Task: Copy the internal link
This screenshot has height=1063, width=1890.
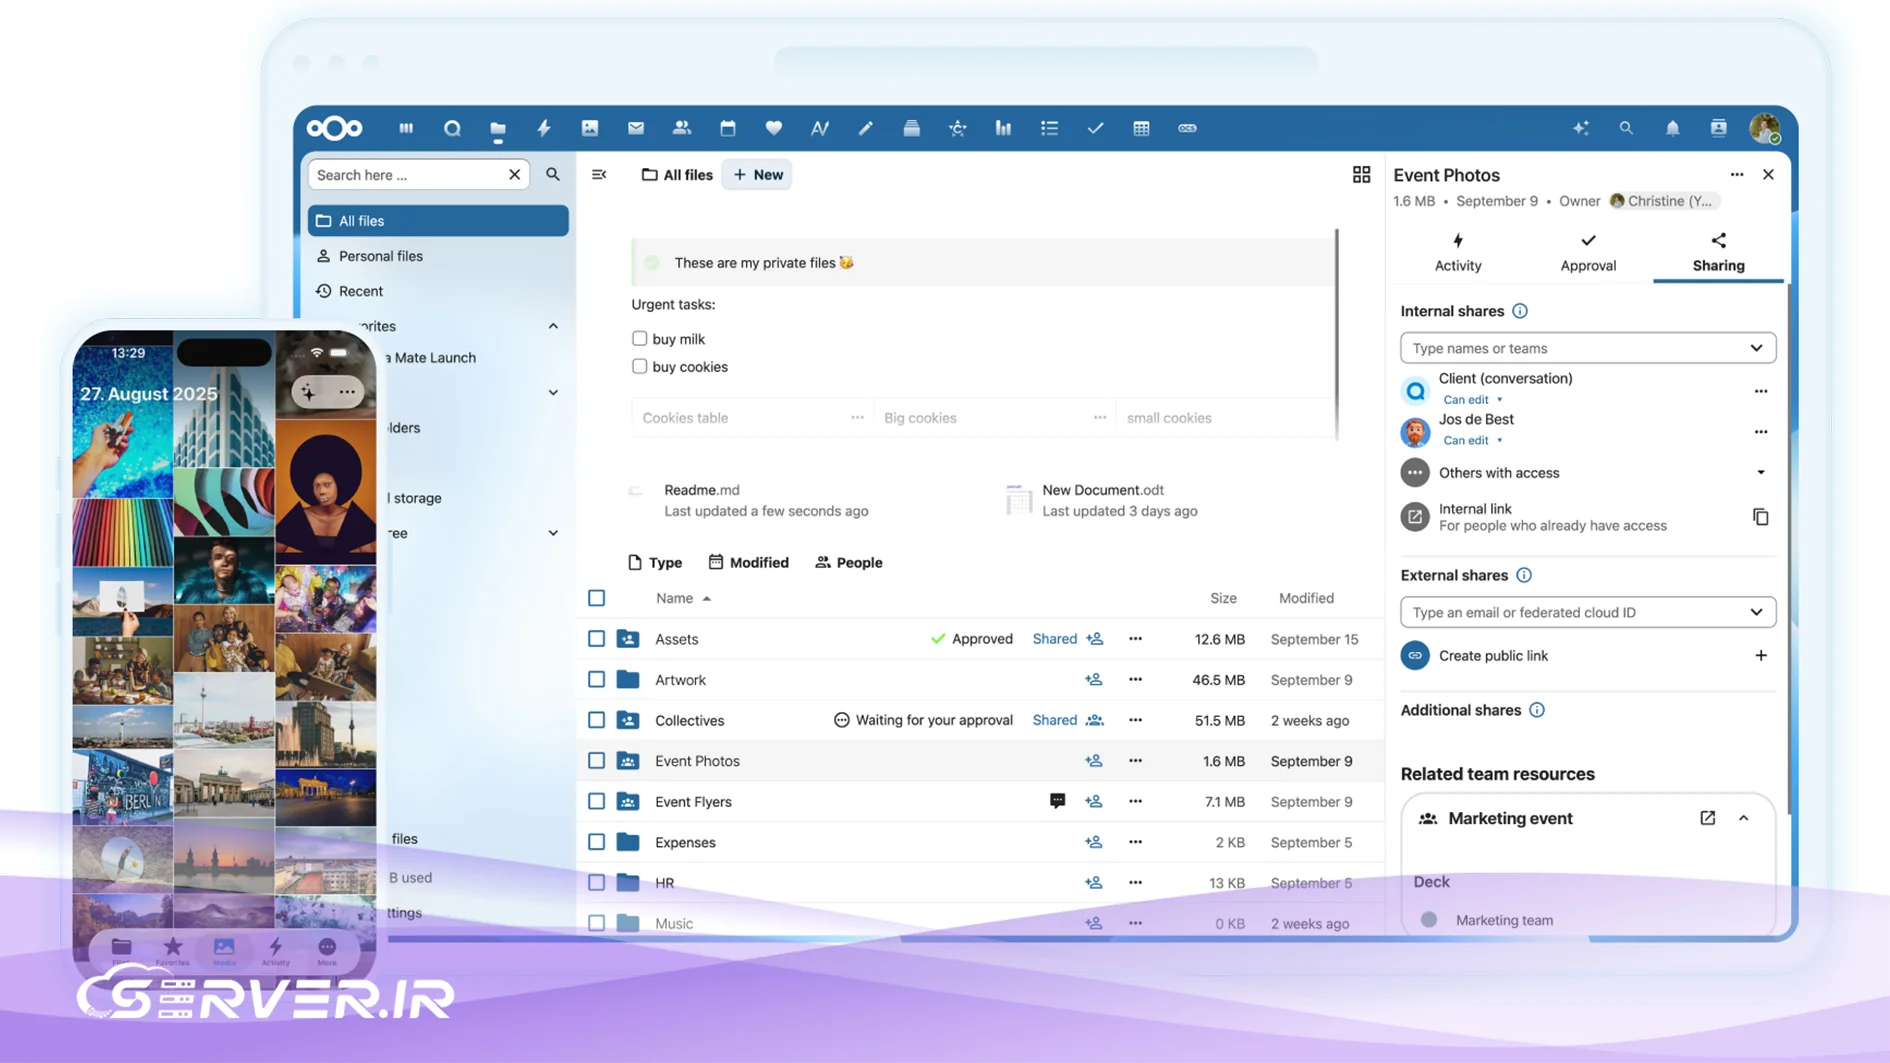Action: (1761, 517)
